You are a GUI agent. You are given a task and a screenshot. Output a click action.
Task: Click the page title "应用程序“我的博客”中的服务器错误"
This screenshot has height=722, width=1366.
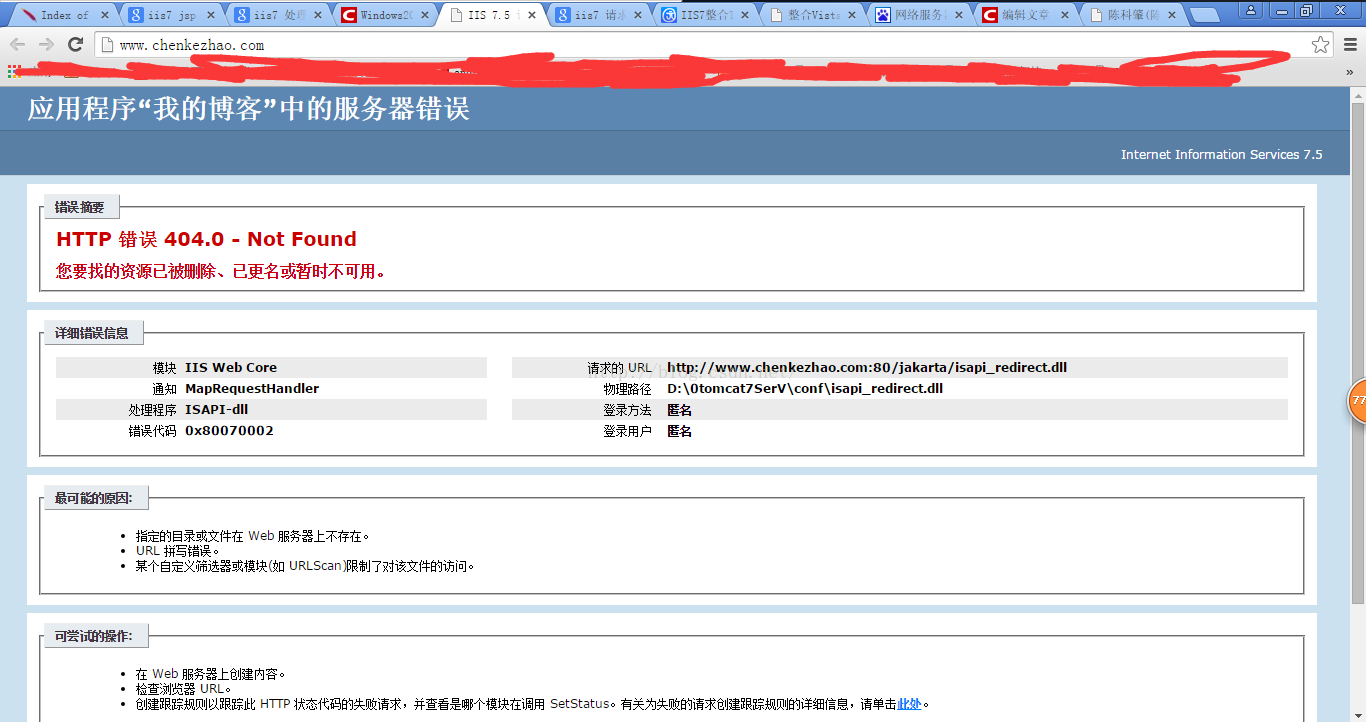point(249,108)
